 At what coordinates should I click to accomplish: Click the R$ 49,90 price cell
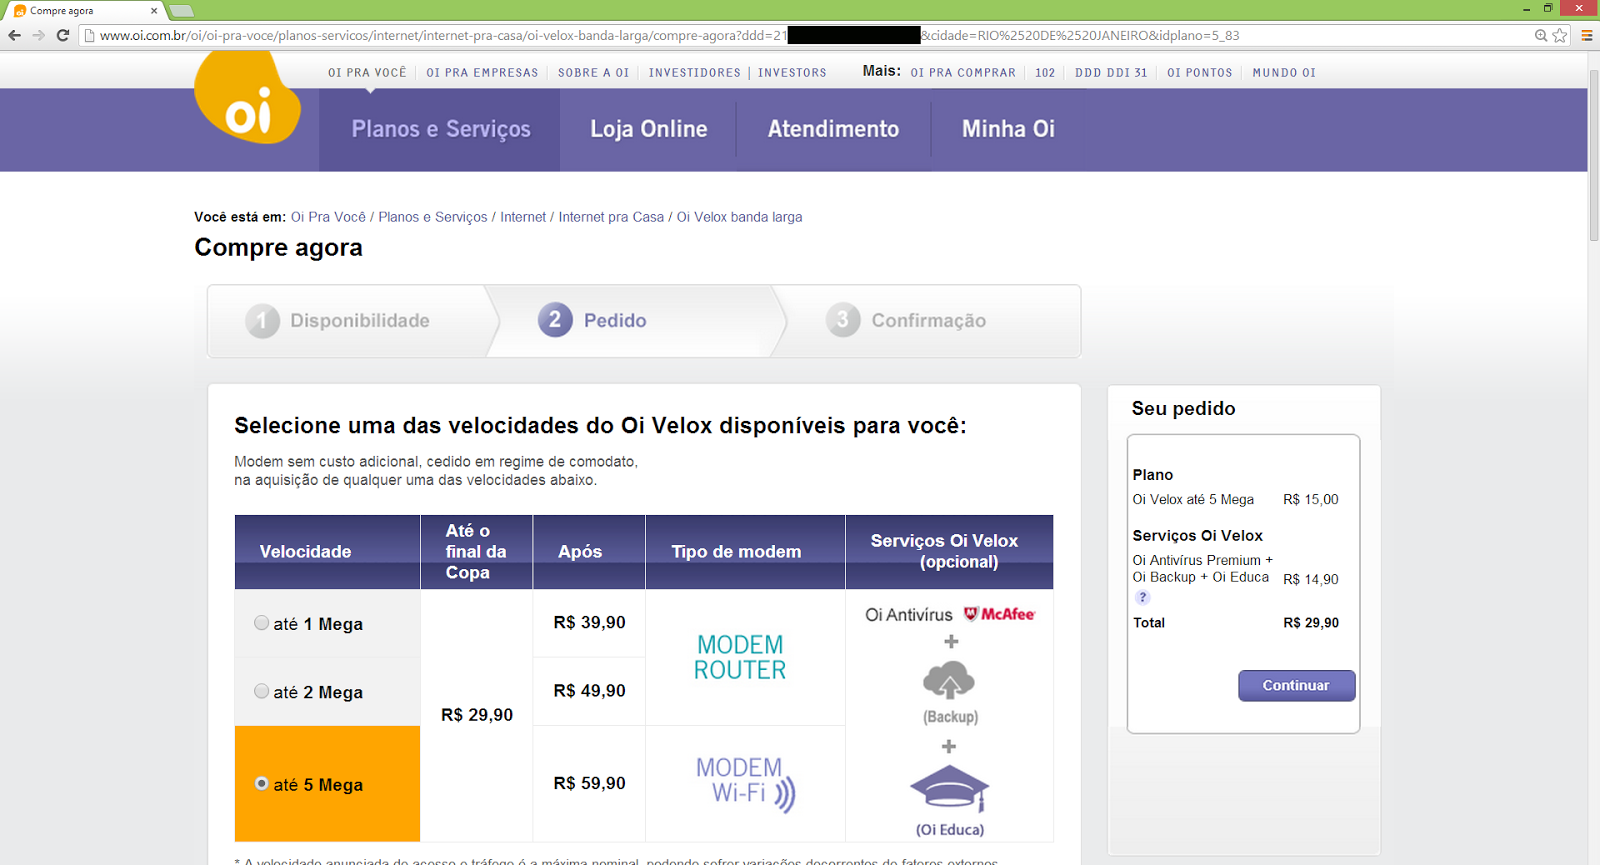click(589, 691)
